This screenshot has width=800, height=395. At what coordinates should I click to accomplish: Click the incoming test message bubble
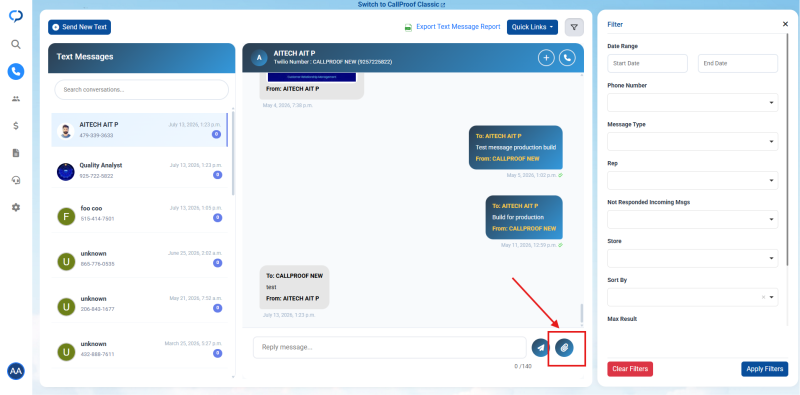click(294, 287)
